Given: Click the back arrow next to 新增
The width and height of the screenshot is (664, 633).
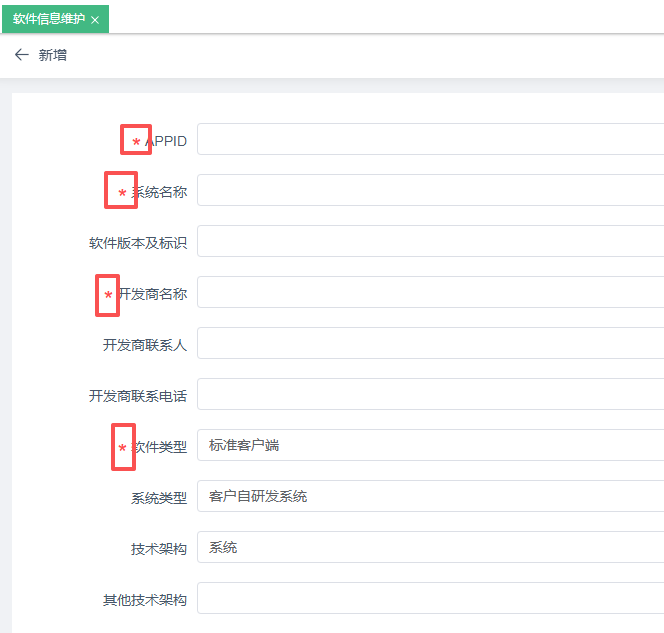Looking at the screenshot, I should coord(22,55).
